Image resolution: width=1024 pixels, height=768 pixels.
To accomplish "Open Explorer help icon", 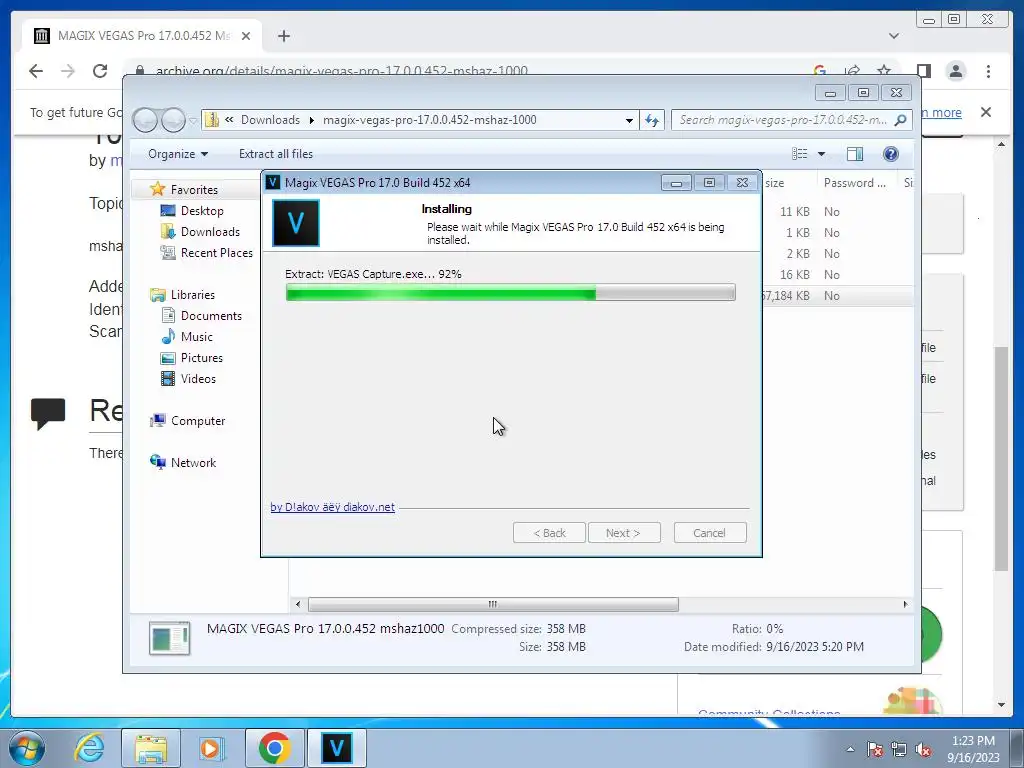I will tap(891, 154).
